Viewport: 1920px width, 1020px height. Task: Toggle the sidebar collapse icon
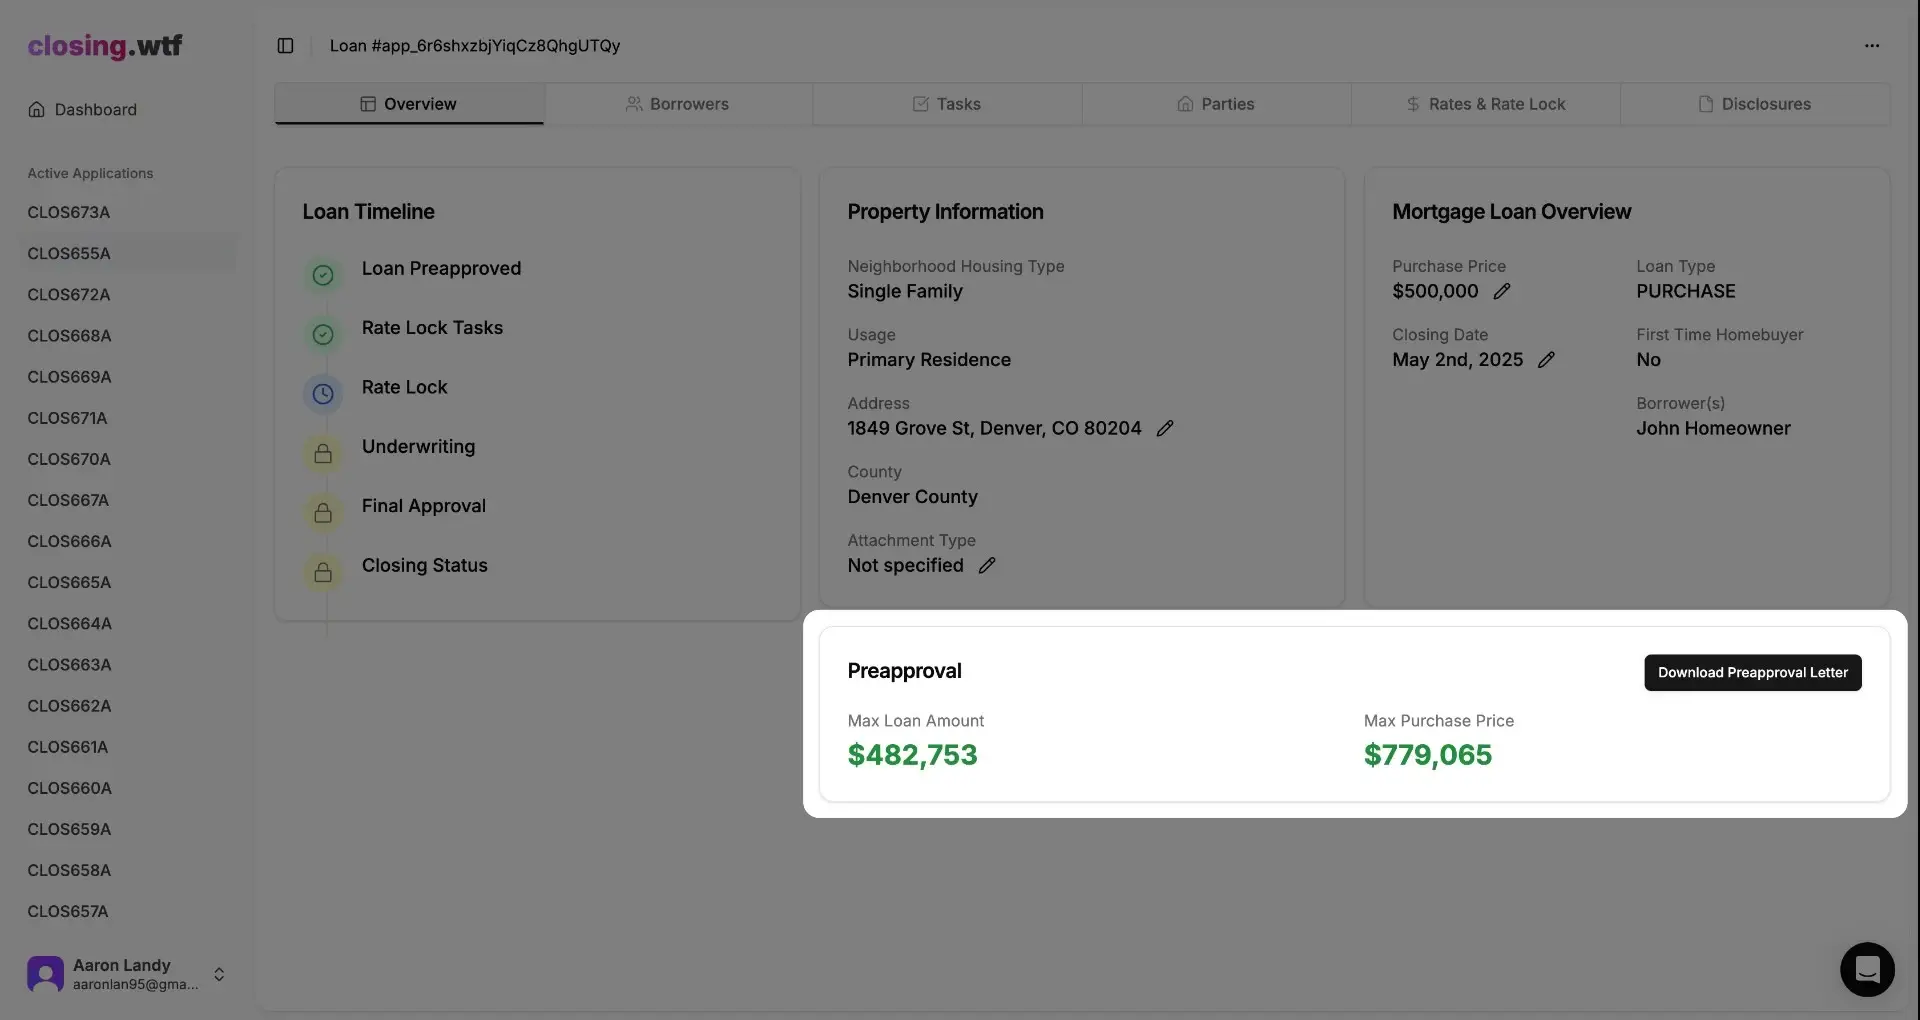click(x=285, y=45)
